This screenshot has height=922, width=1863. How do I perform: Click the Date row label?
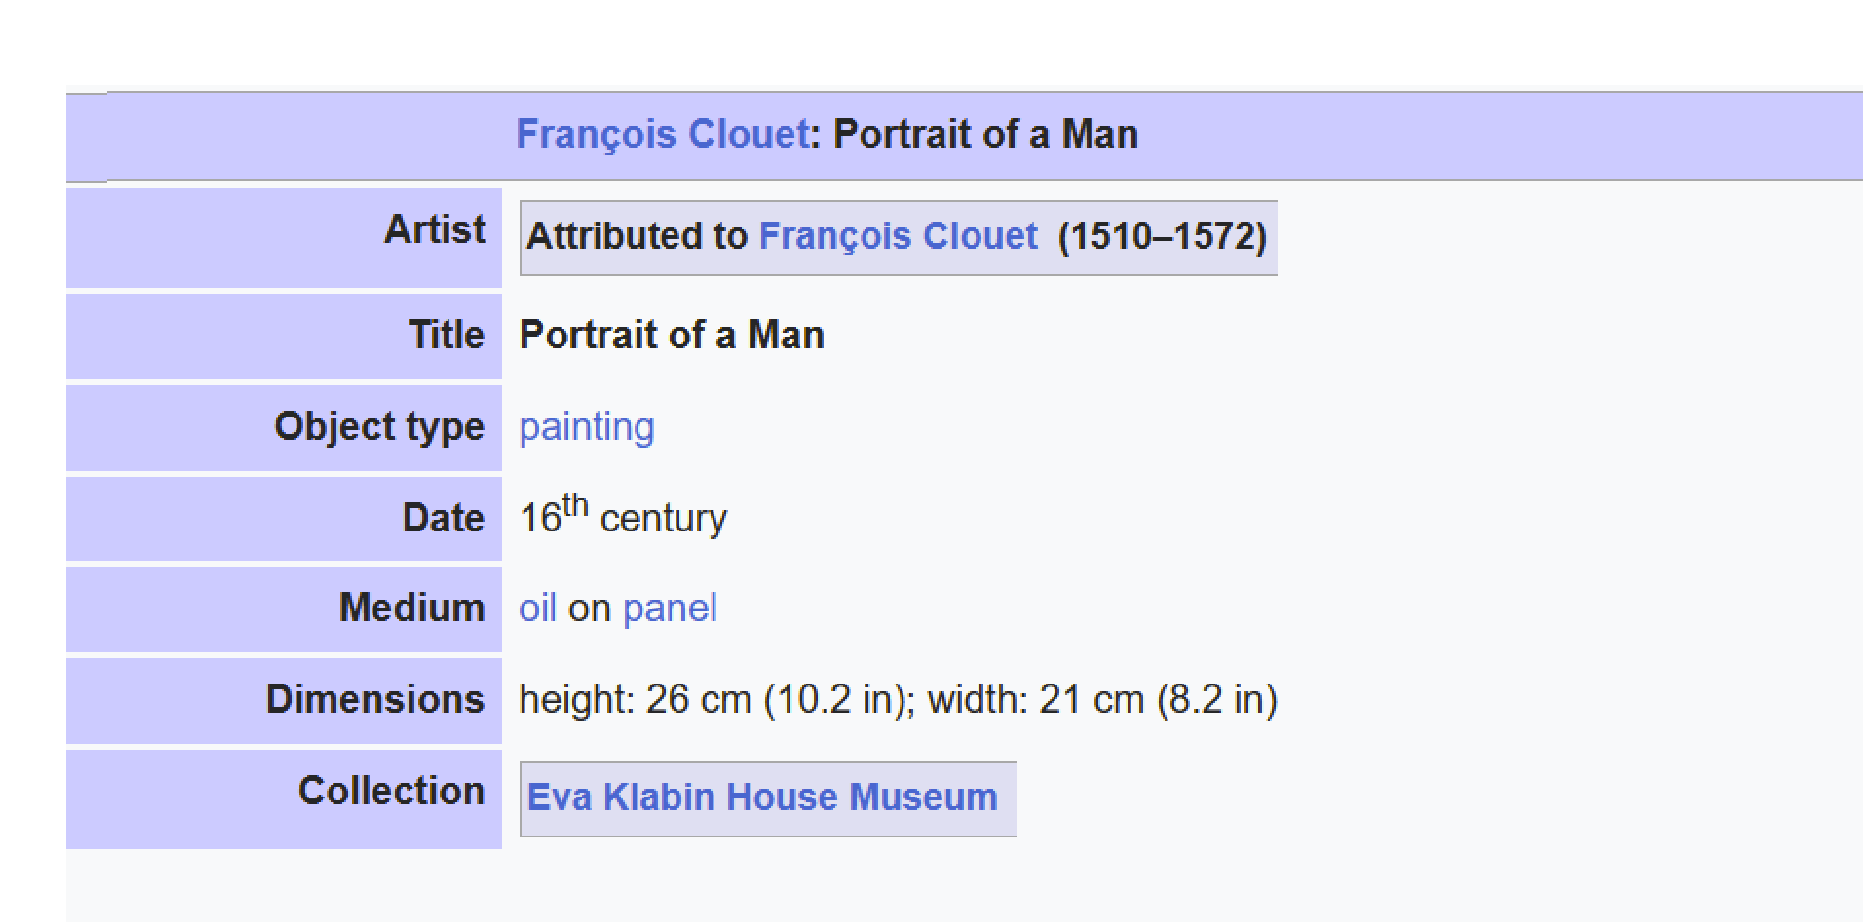444,518
